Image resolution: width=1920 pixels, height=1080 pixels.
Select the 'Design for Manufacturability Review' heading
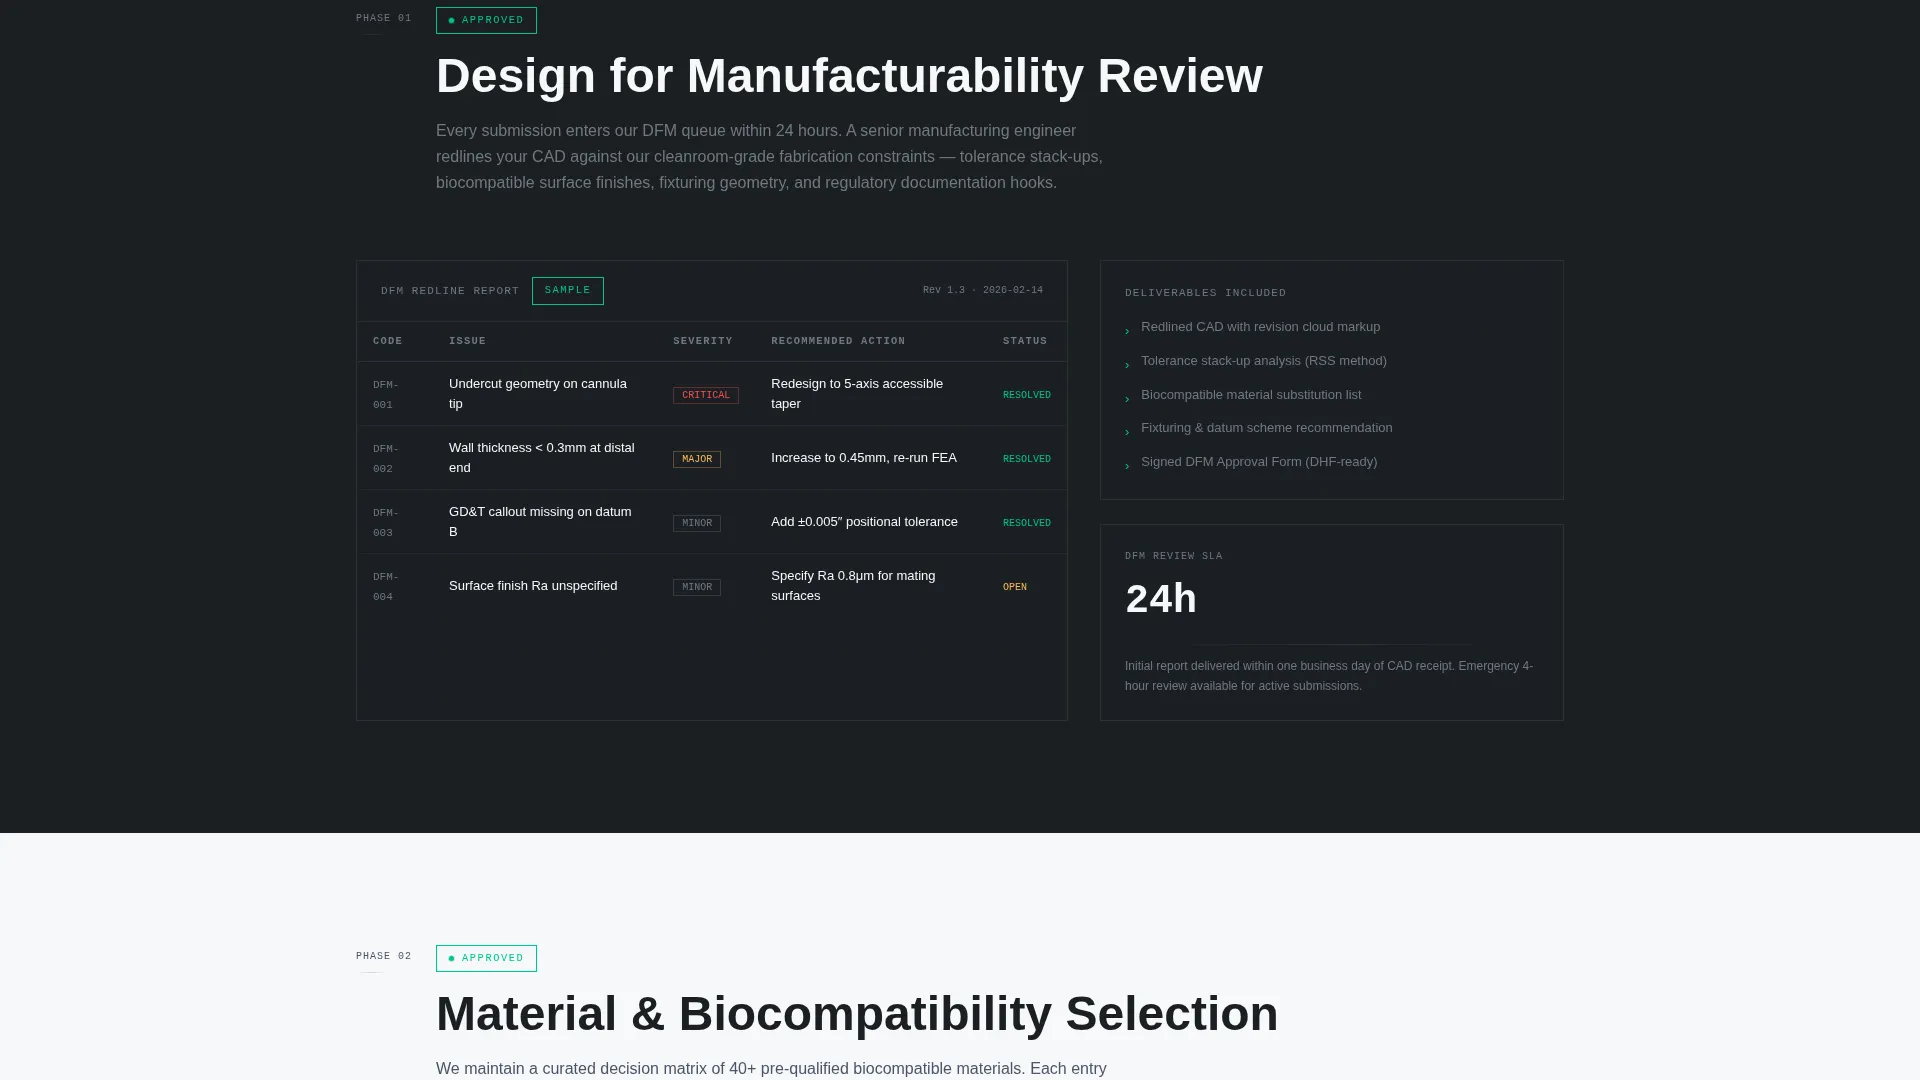point(849,76)
